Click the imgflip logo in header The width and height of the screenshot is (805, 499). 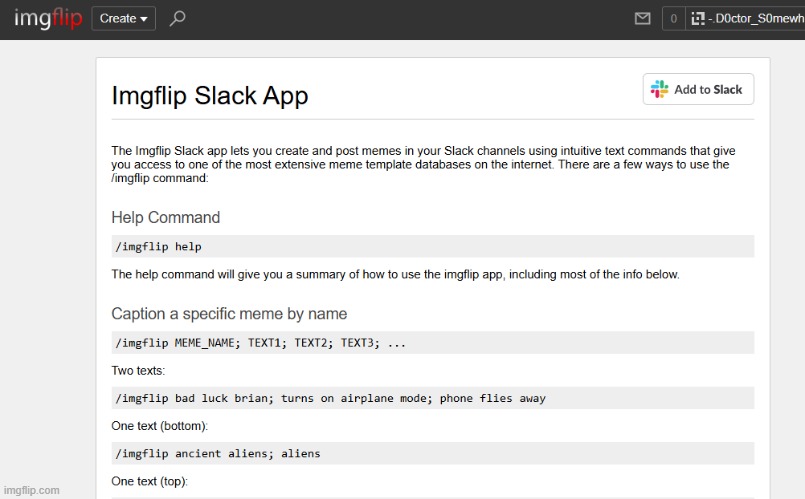tap(47, 19)
